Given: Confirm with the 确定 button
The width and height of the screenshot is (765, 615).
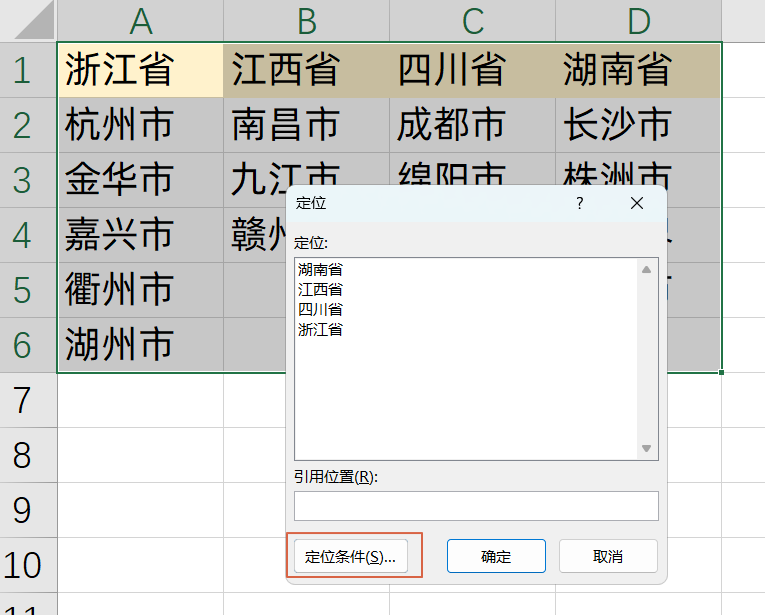Looking at the screenshot, I should point(496,556).
